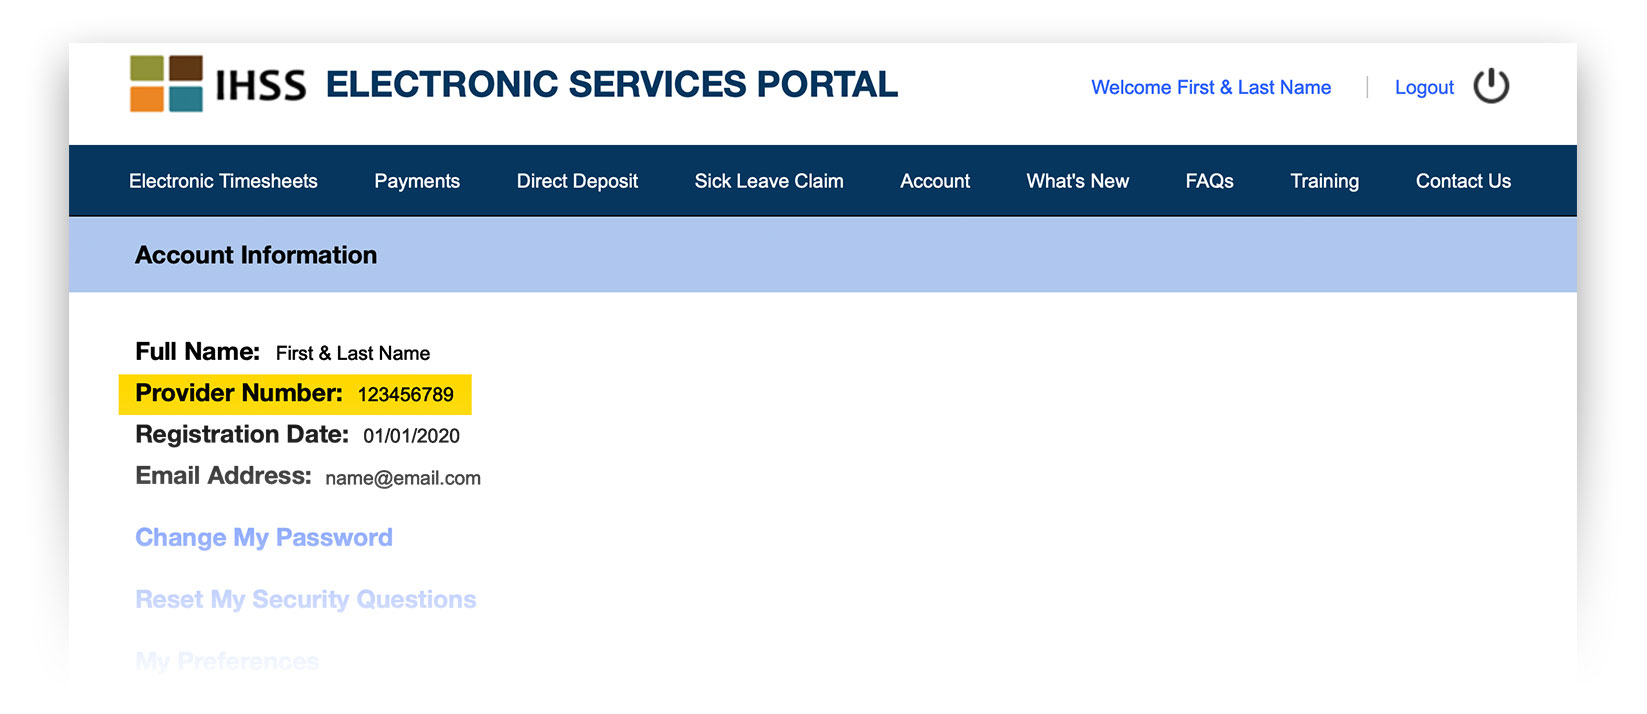This screenshot has width=1647, height=714.
Task: Select the Account menu item
Action: (x=935, y=181)
